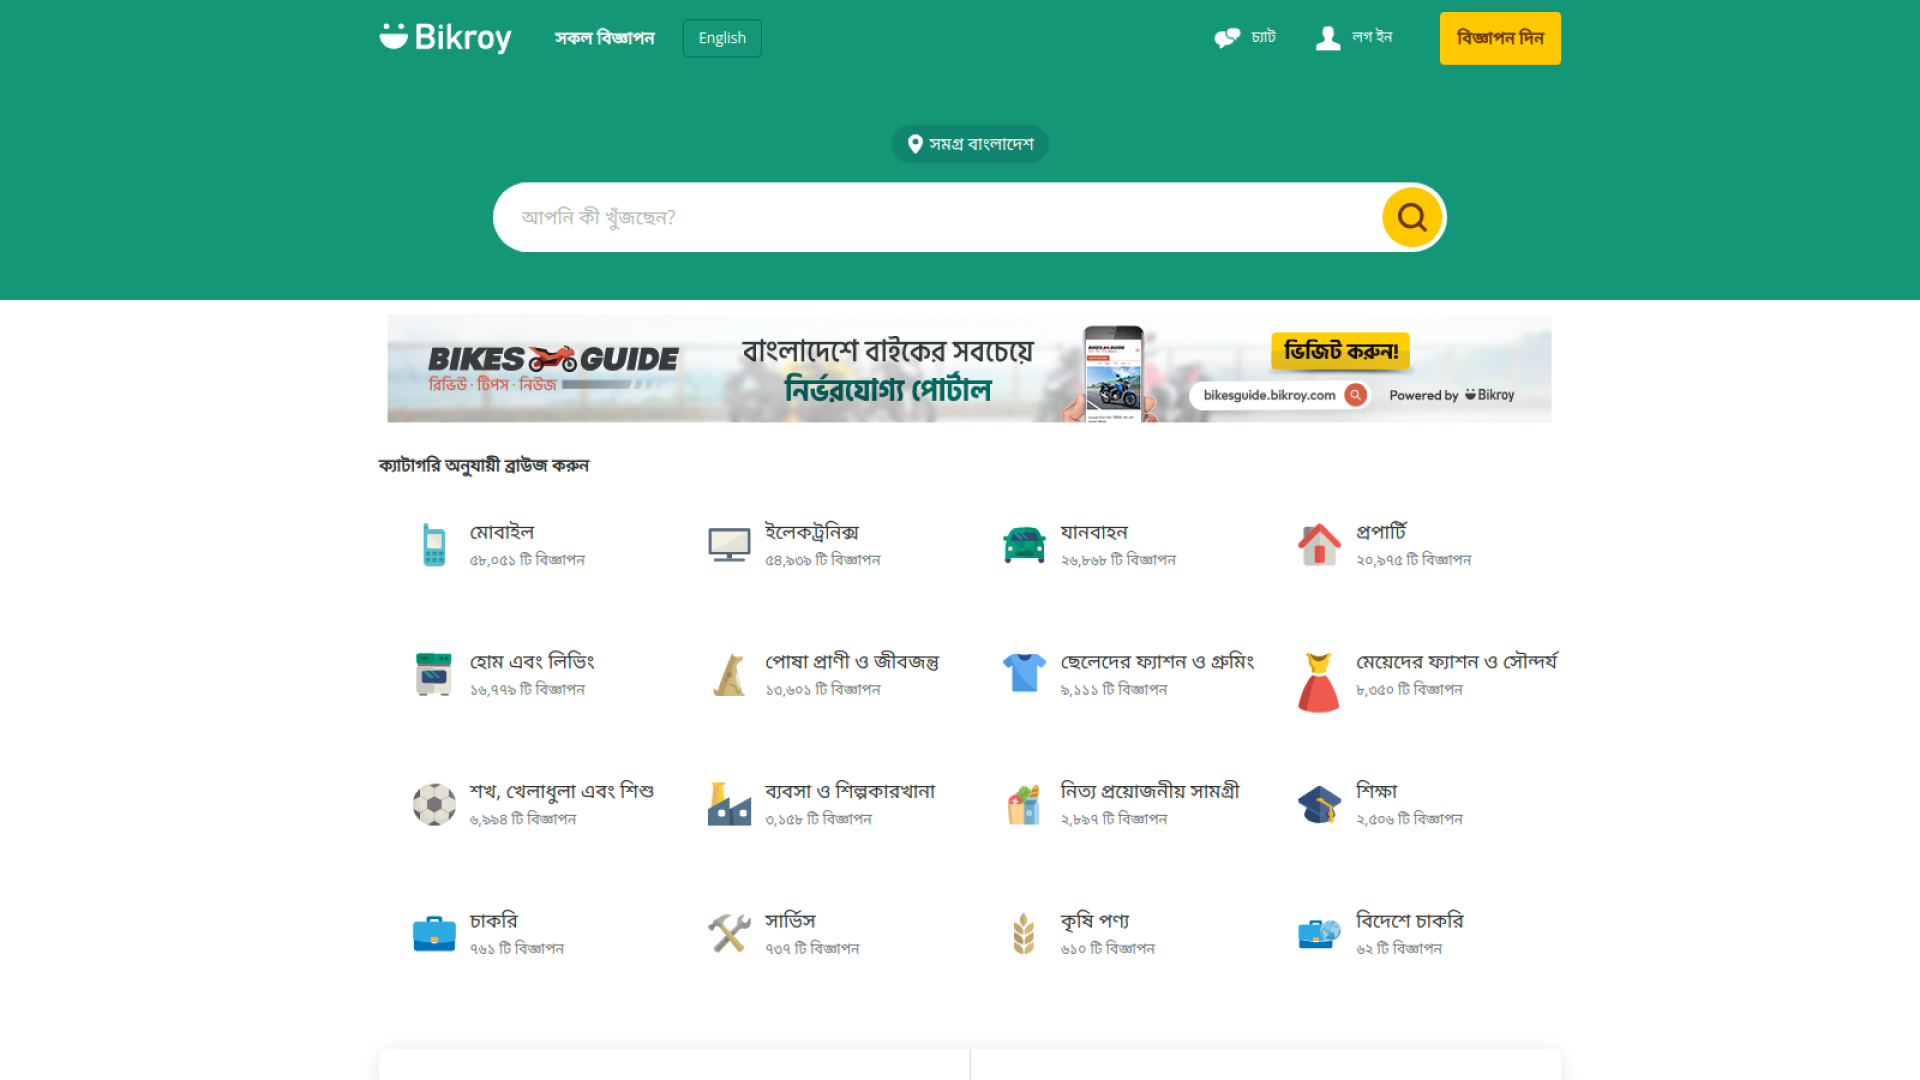Select the চাকরি briefcase icon
This screenshot has width=1920, height=1080.
pos(434,932)
